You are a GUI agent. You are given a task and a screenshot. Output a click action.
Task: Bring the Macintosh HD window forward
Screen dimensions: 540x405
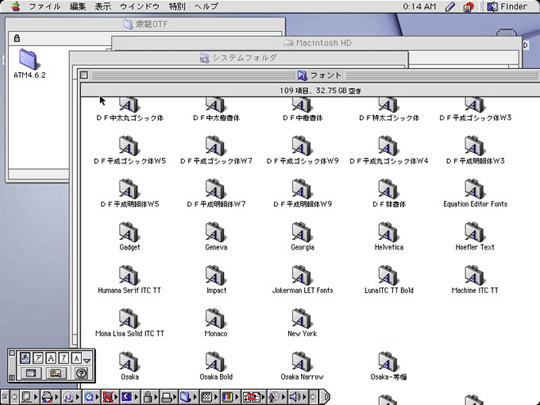click(316, 43)
